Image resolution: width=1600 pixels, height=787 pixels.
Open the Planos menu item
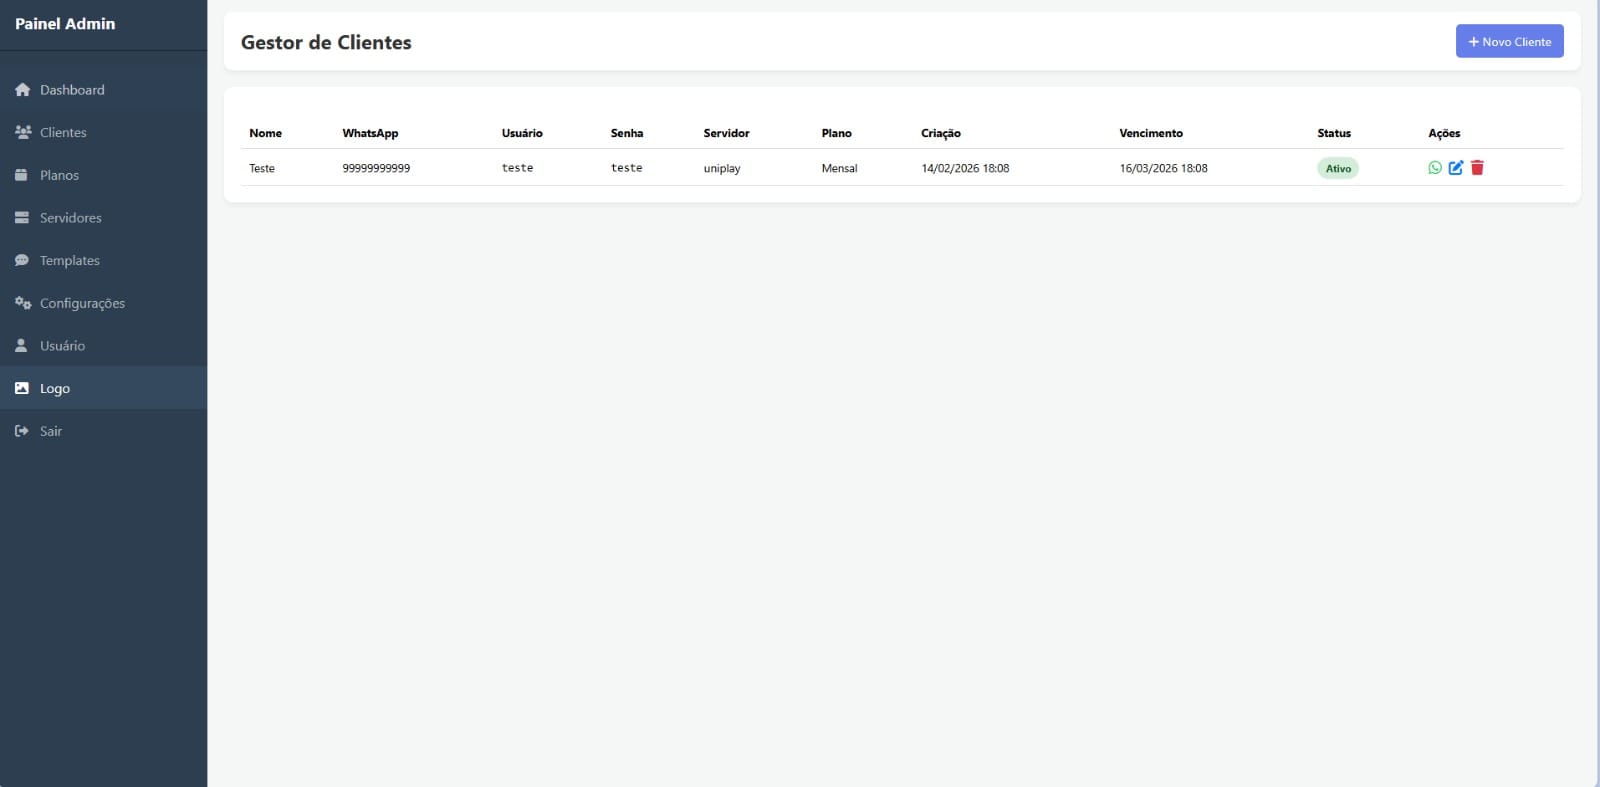pos(59,175)
